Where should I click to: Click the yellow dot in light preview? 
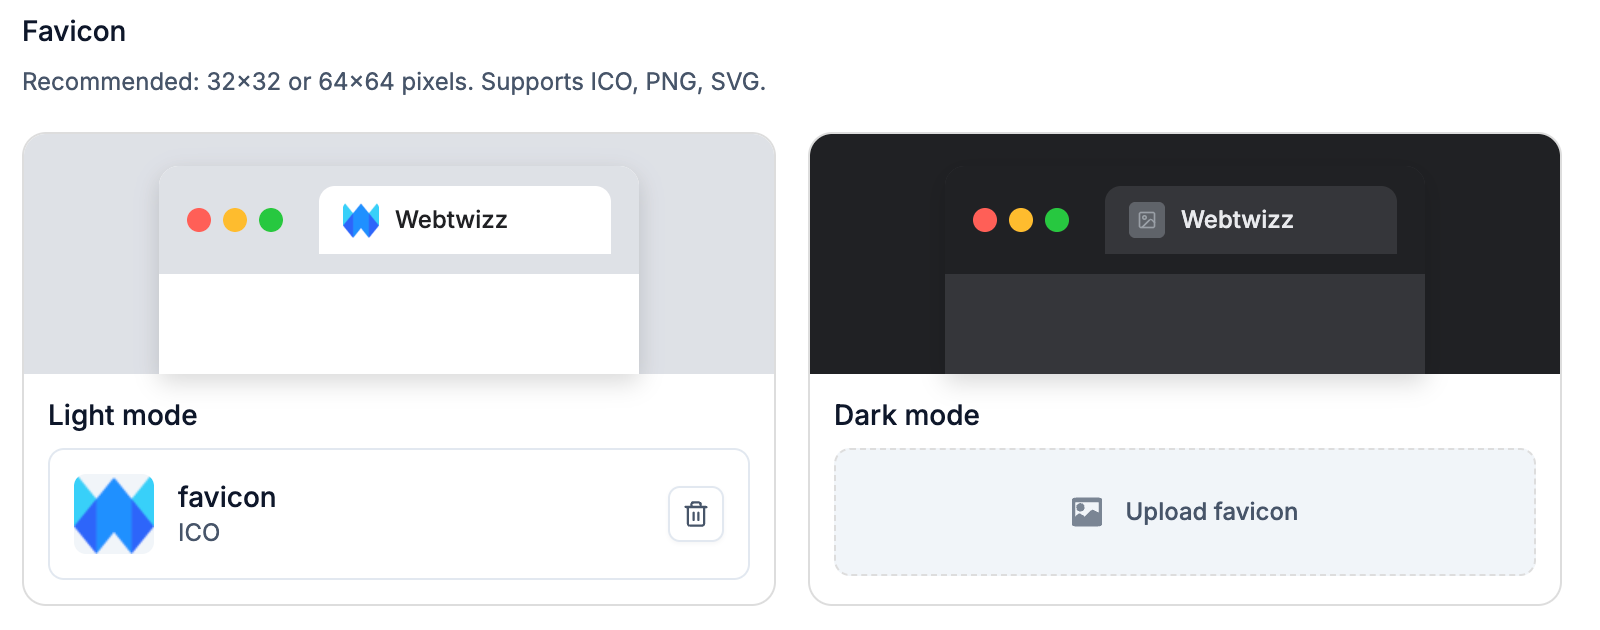[x=235, y=220]
